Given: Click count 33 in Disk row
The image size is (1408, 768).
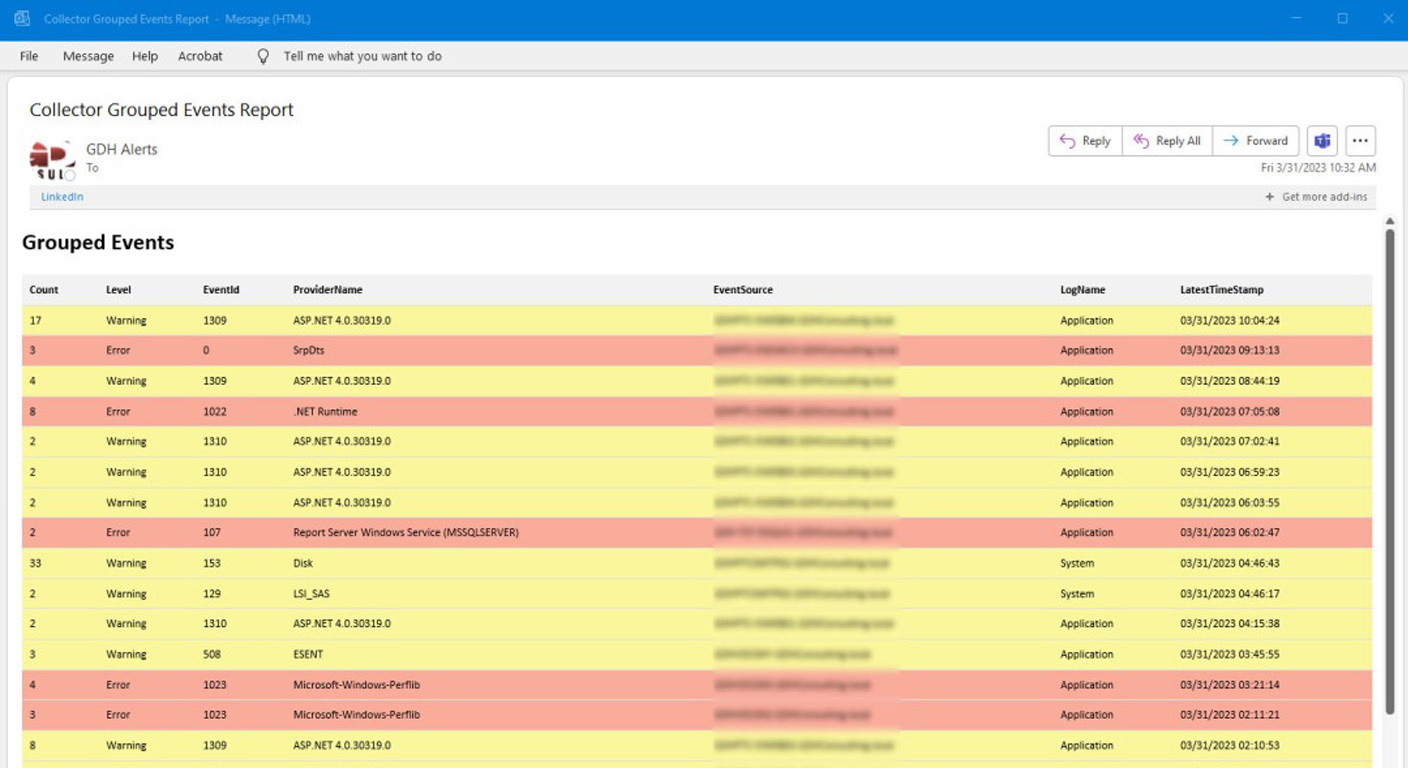Looking at the screenshot, I should (36, 563).
